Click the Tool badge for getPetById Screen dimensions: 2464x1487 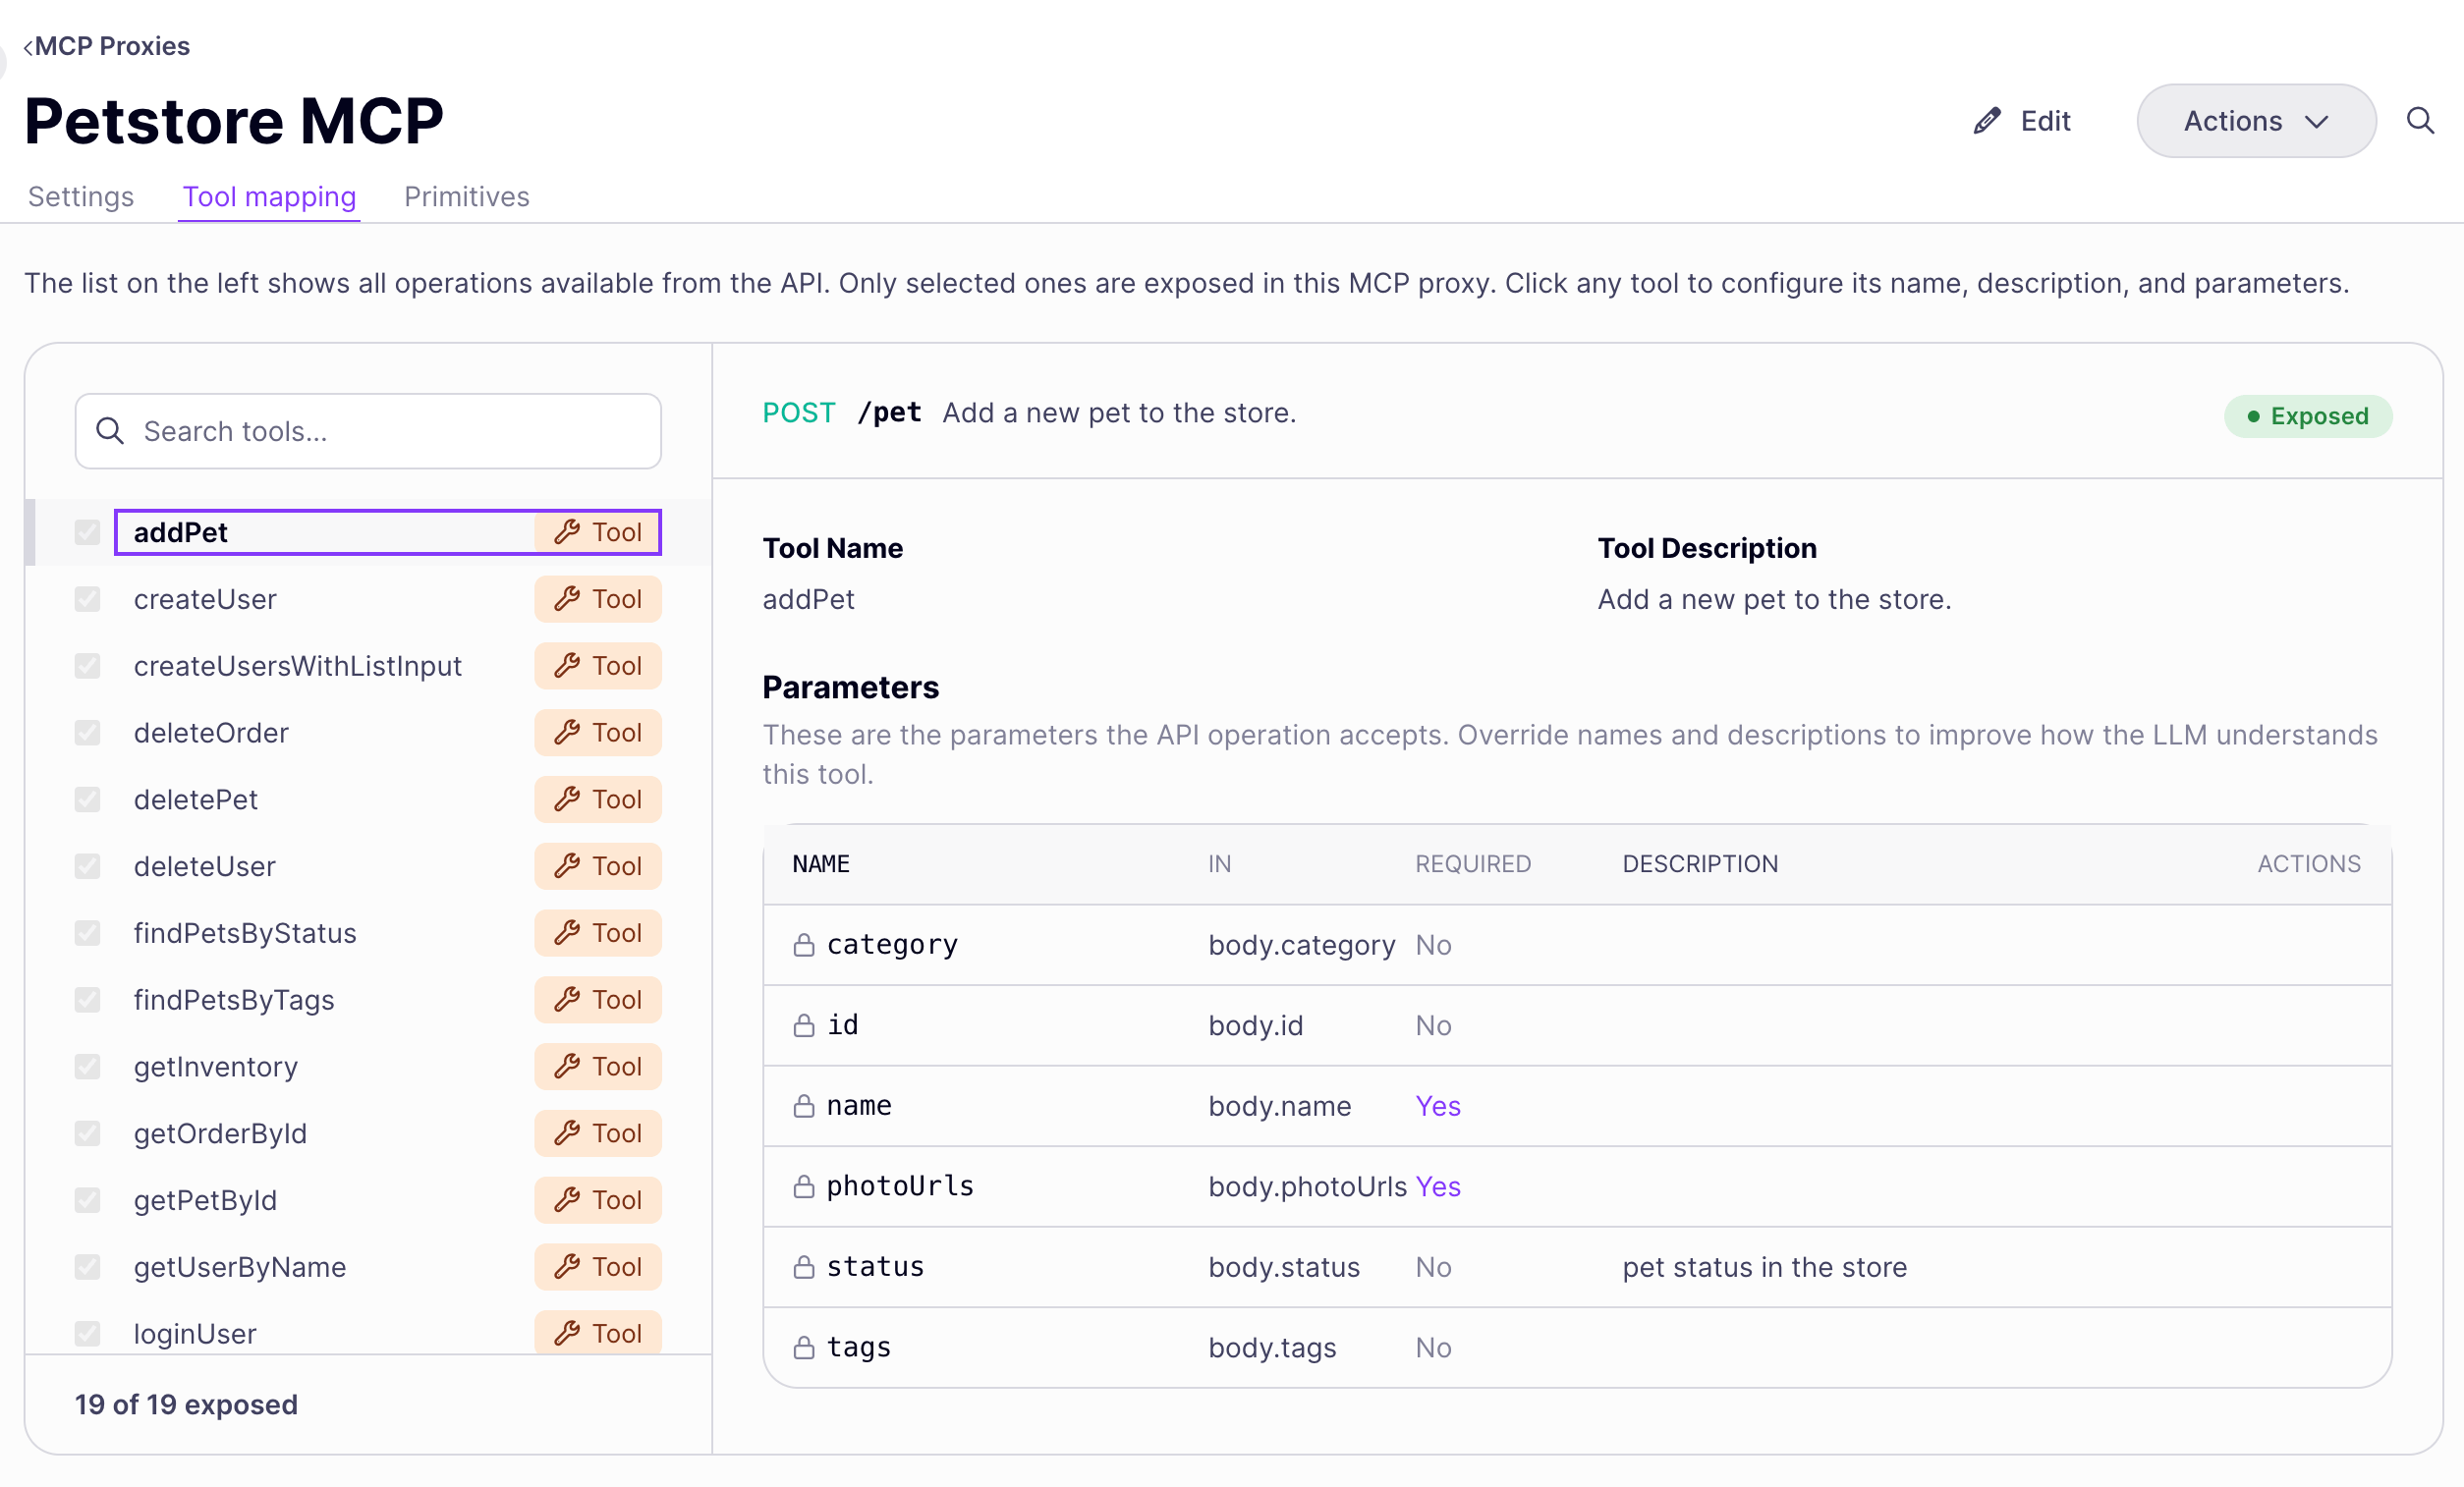click(x=597, y=1201)
